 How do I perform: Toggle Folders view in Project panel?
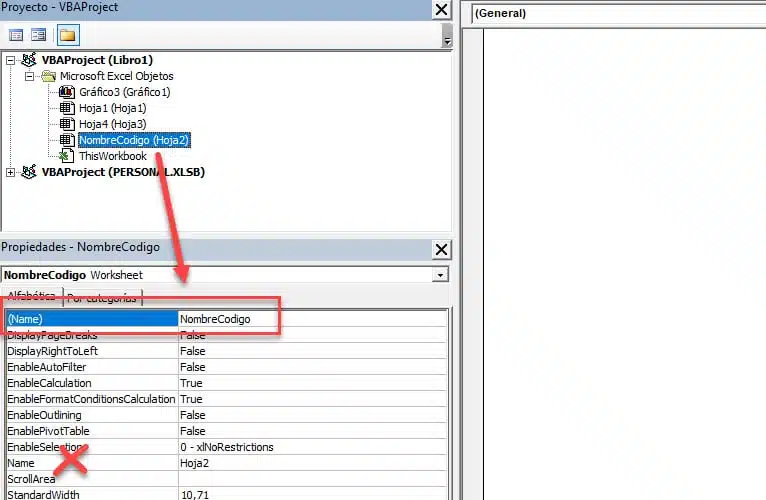[67, 35]
